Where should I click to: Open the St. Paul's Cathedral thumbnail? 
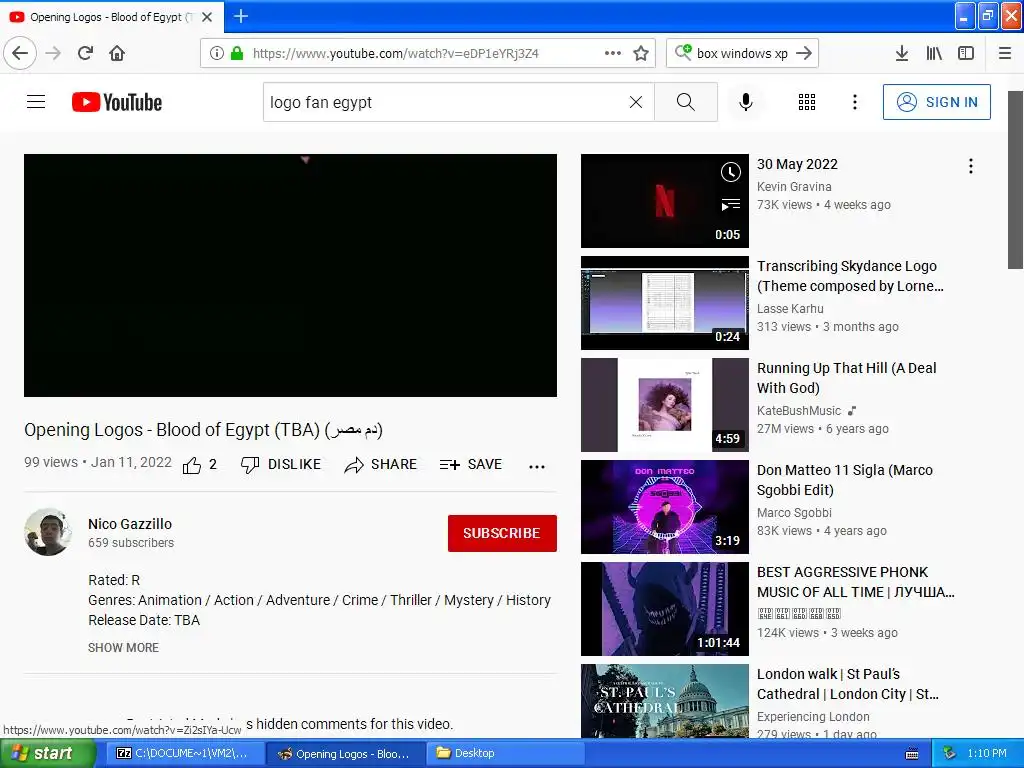665,701
